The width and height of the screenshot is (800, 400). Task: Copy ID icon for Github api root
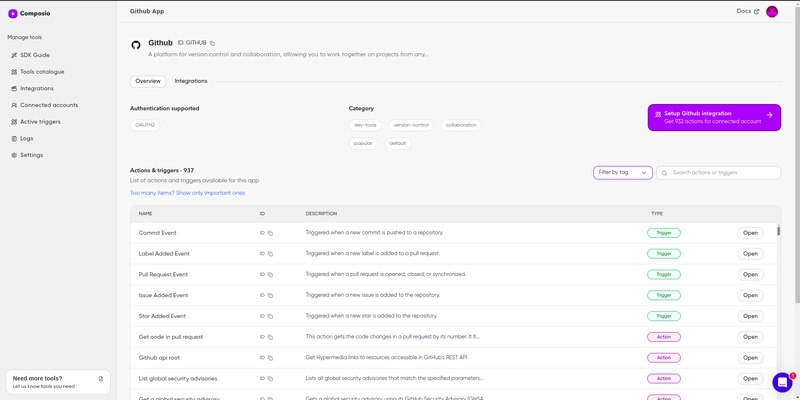click(x=270, y=358)
